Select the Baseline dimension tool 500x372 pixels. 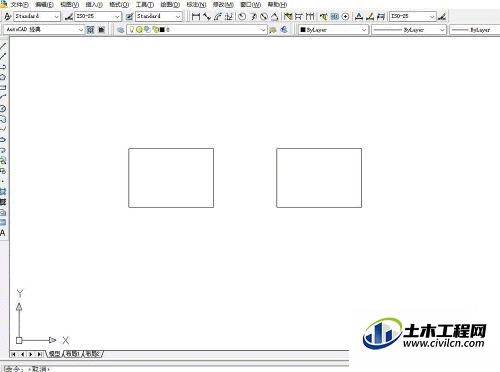coord(299,16)
